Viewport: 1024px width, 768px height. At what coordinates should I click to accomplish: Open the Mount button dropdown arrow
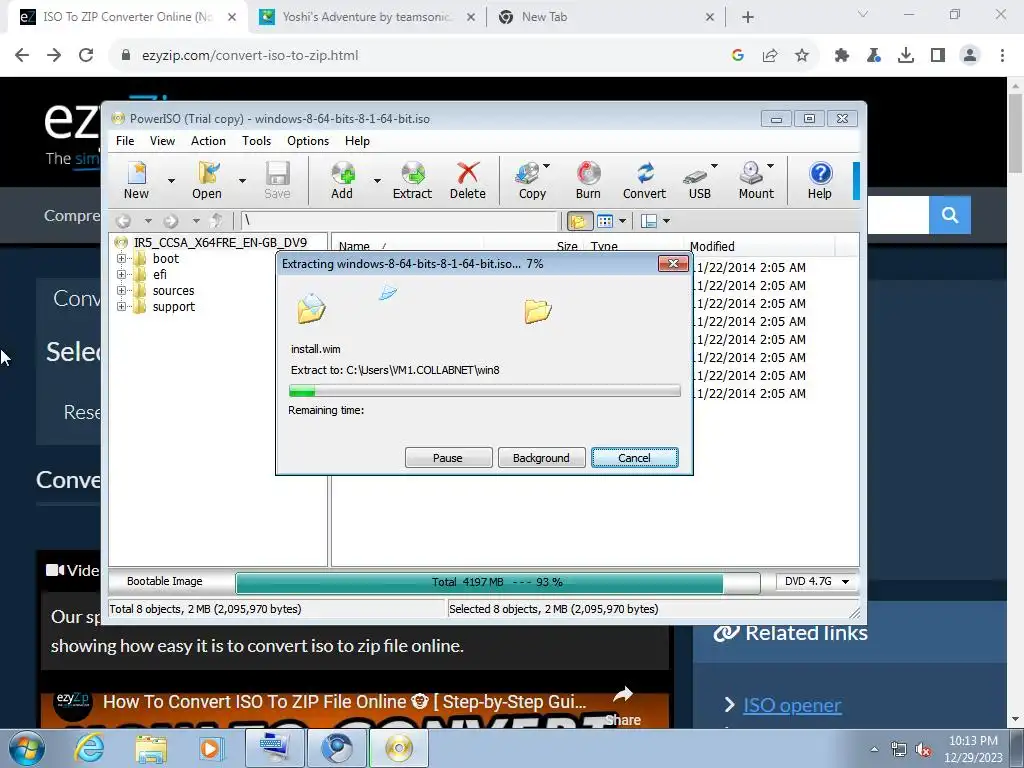click(x=771, y=166)
